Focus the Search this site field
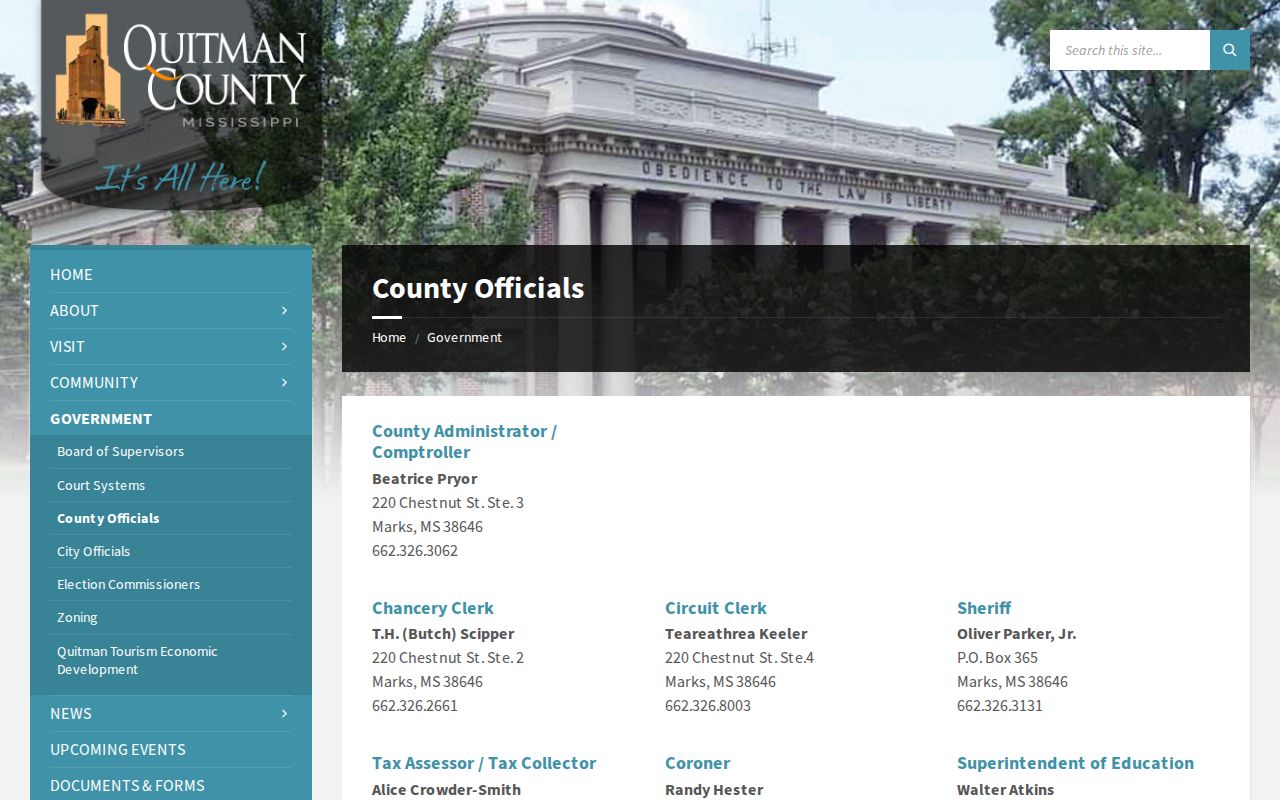 click(x=1130, y=50)
